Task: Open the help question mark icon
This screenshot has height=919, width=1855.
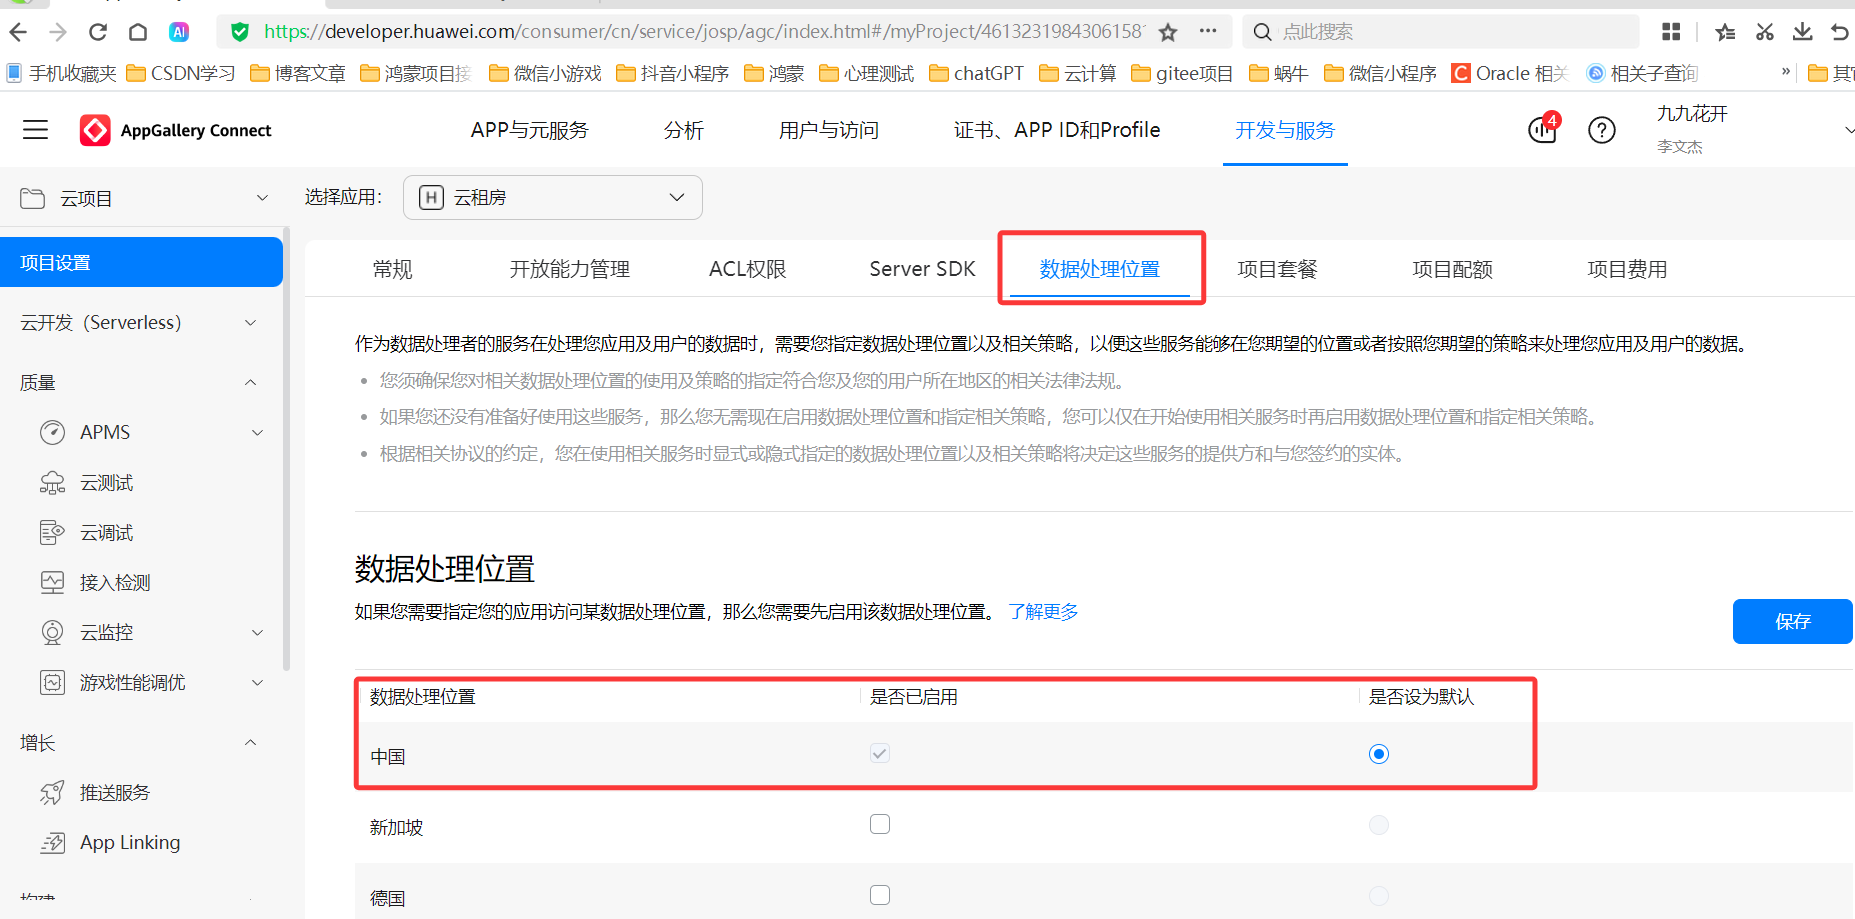Action: tap(1602, 130)
